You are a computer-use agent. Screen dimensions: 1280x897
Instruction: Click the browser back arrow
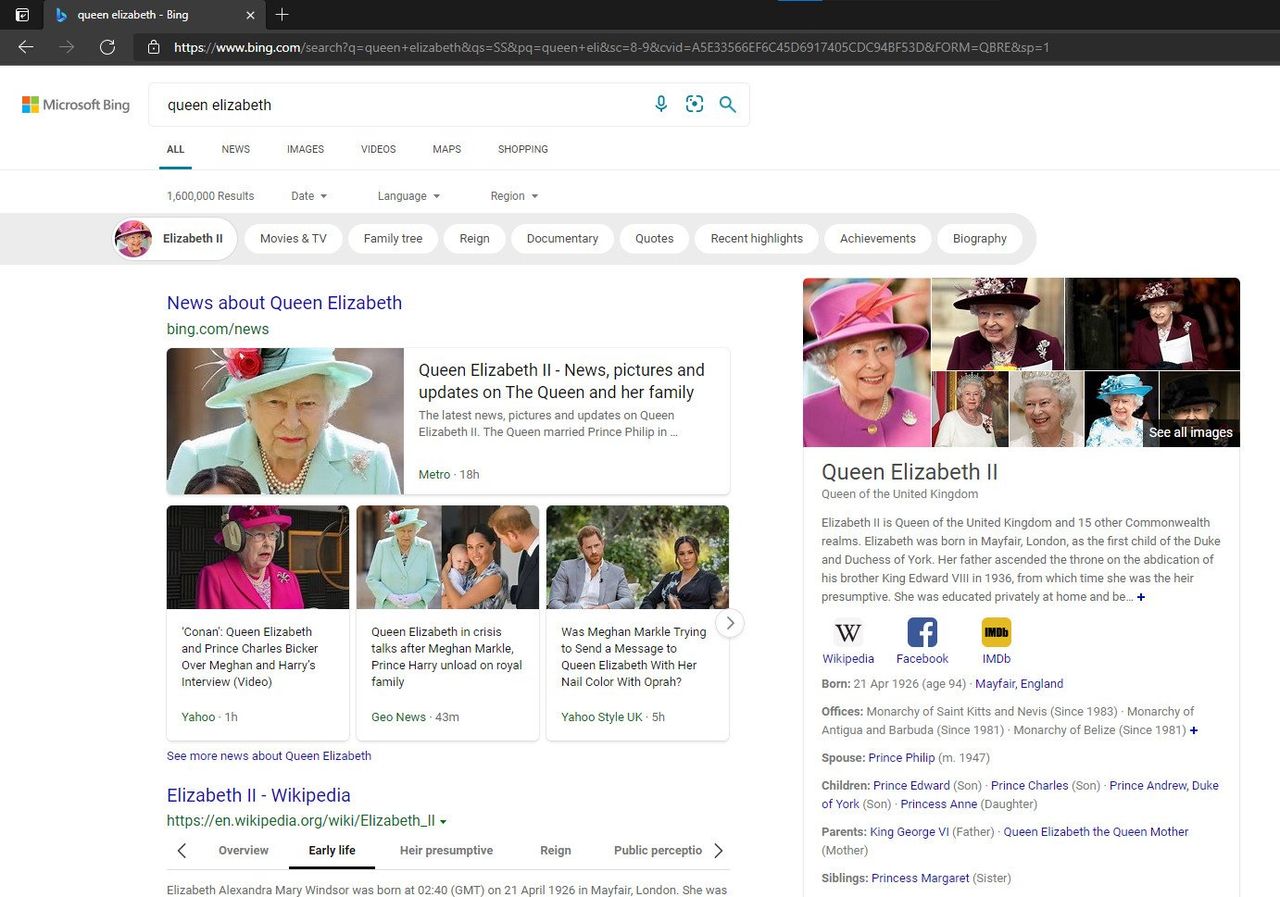coord(26,47)
